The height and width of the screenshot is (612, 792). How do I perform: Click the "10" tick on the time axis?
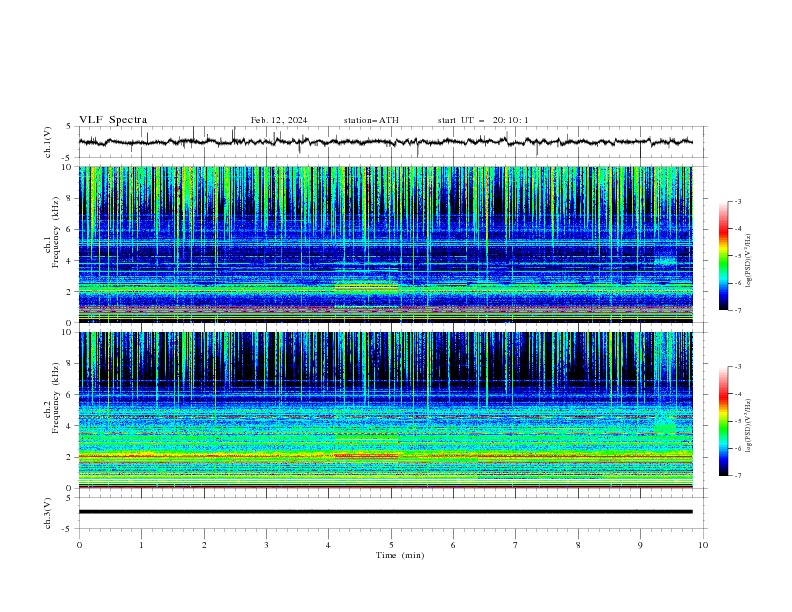pos(703,545)
